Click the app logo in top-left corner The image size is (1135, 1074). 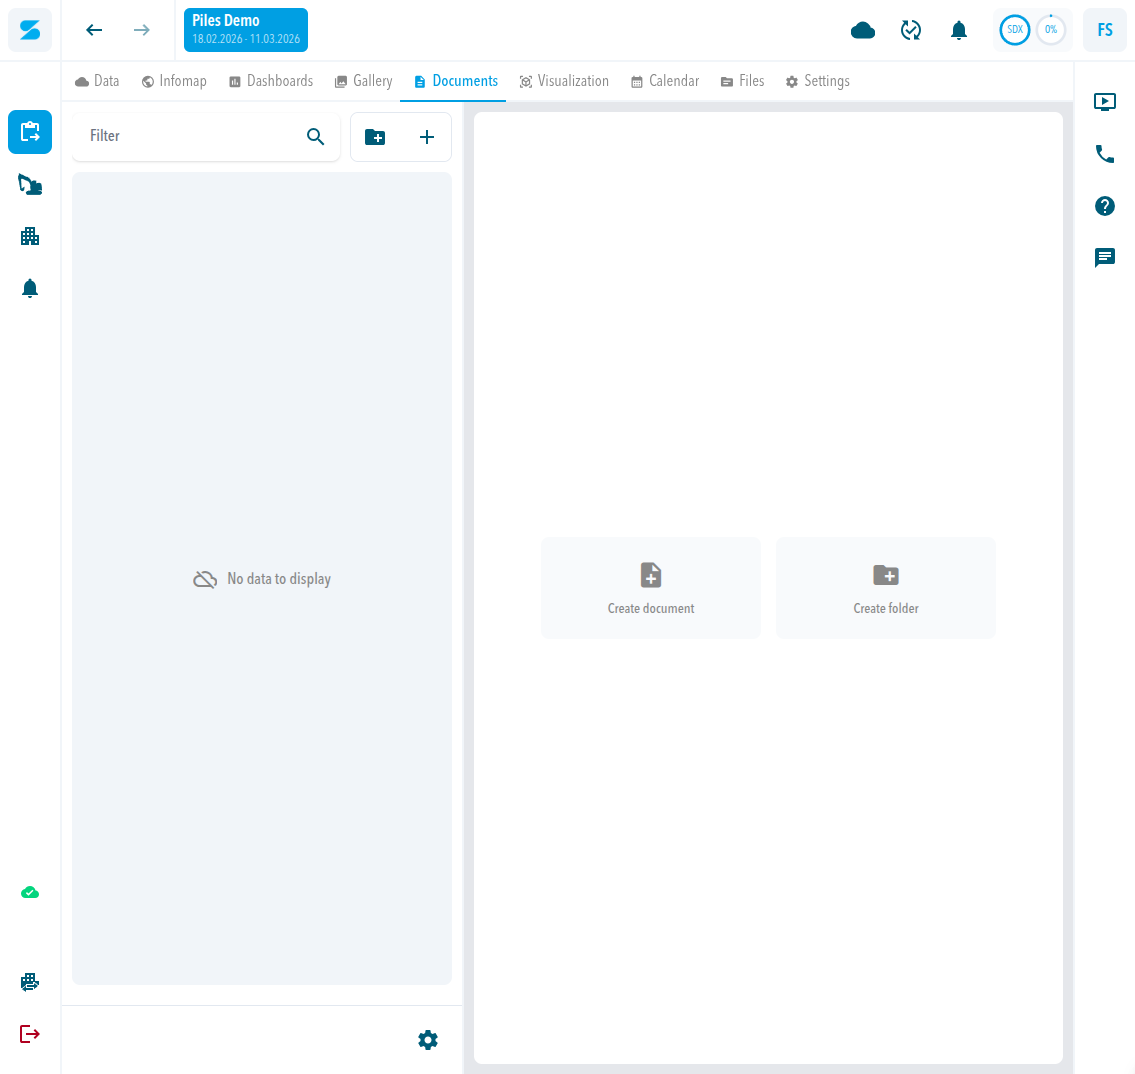click(x=30, y=30)
